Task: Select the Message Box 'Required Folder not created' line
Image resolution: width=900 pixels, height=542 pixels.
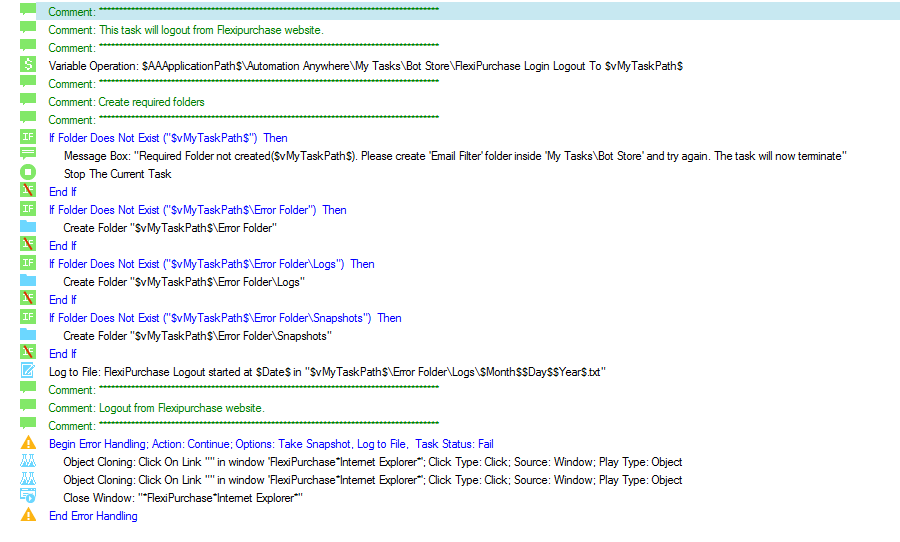Action: pos(455,156)
